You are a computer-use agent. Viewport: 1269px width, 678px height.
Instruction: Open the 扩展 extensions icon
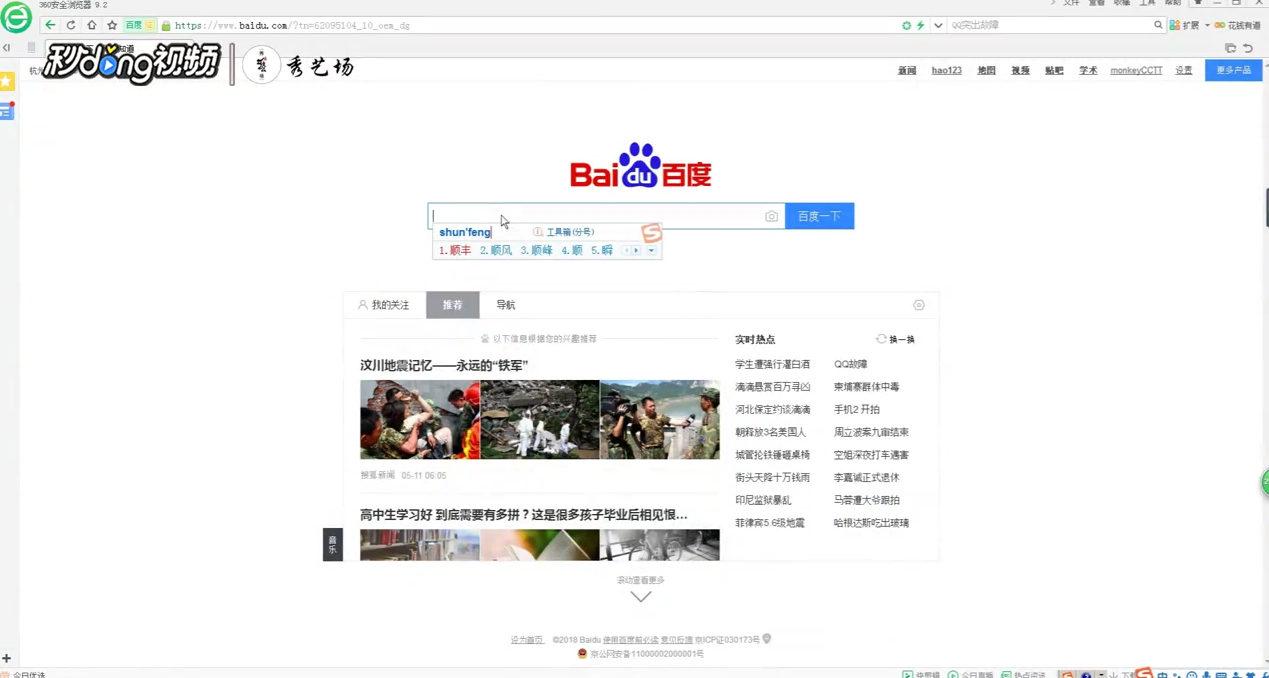(1185, 25)
